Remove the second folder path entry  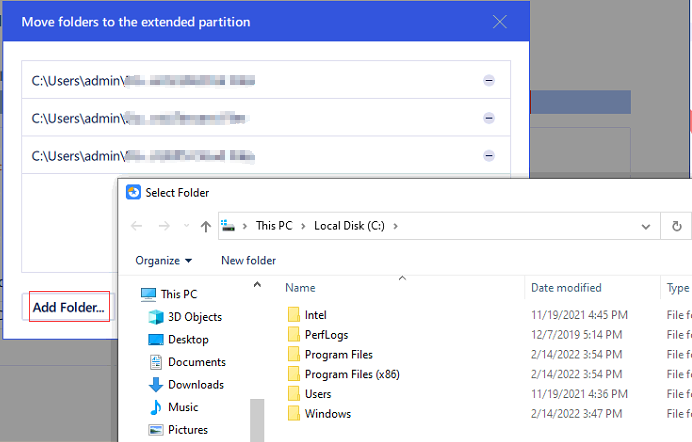488,118
